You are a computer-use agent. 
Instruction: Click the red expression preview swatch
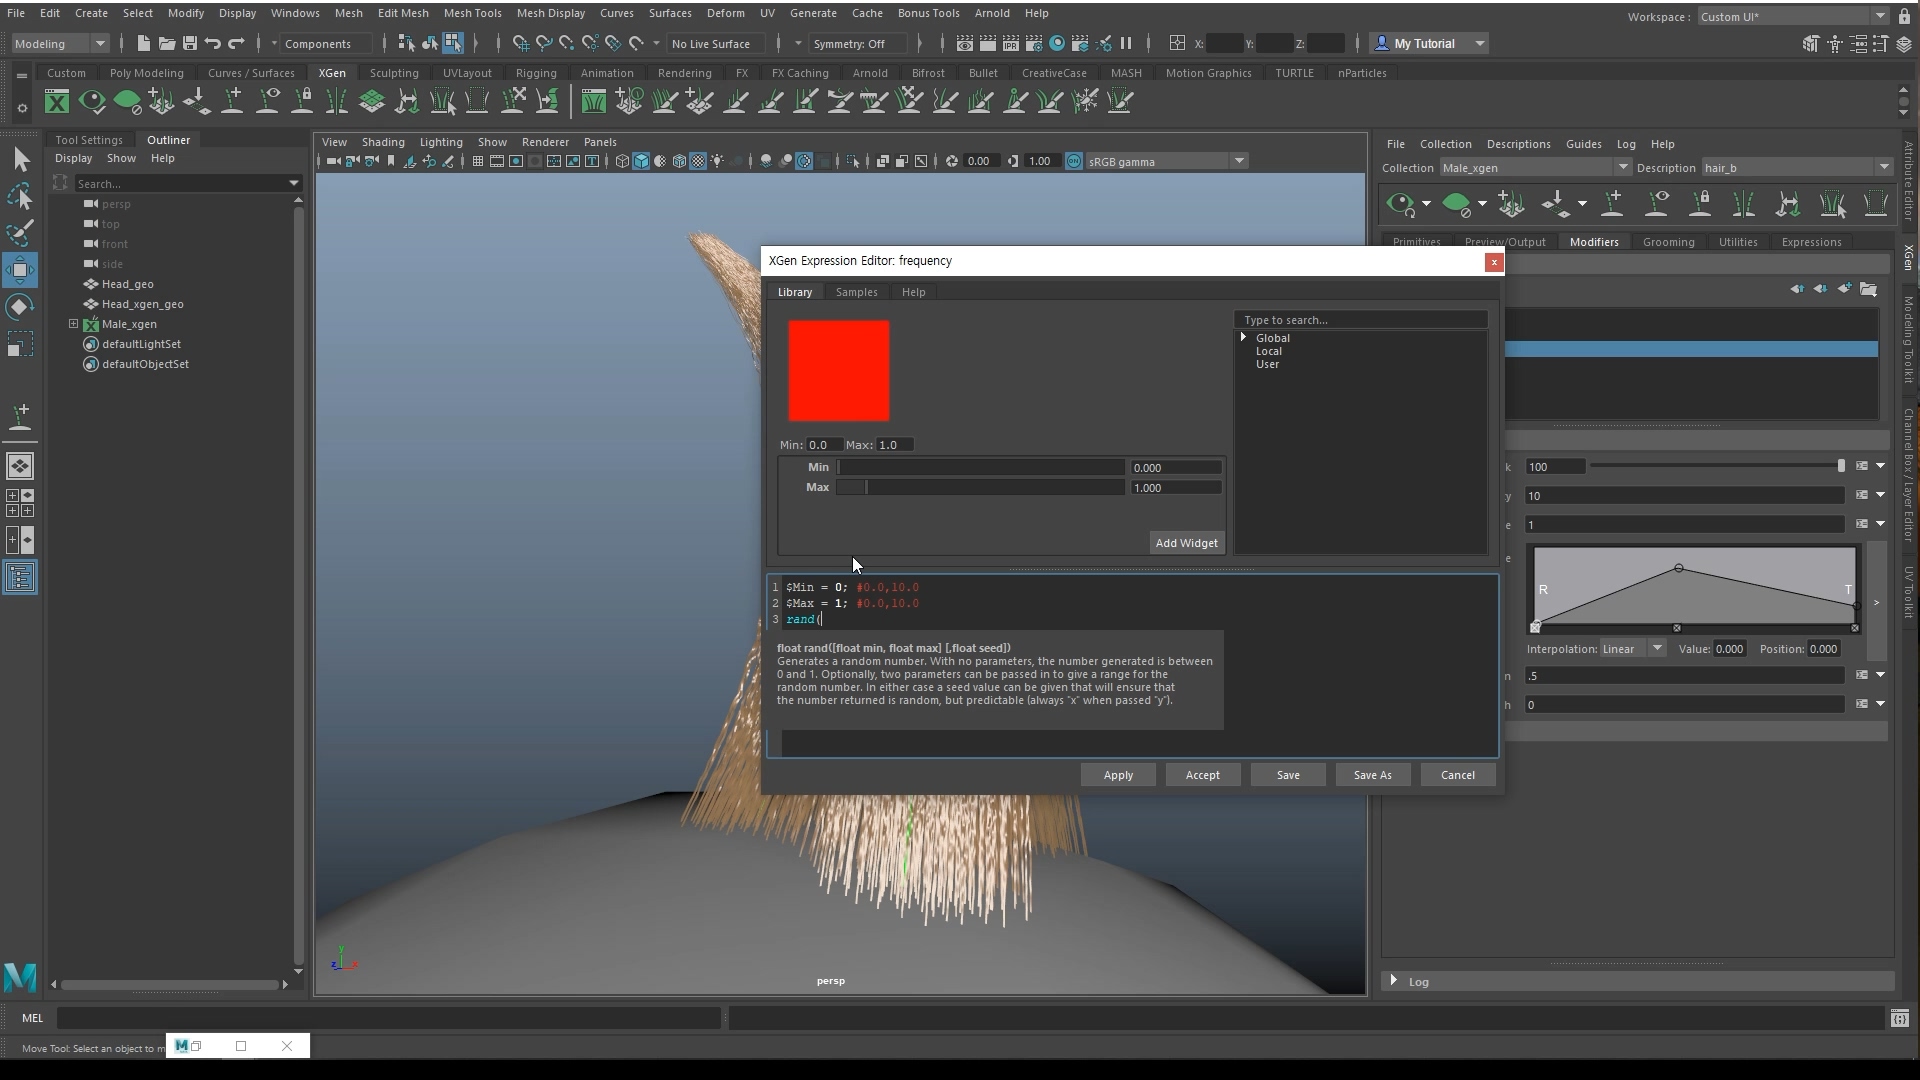[838, 371]
